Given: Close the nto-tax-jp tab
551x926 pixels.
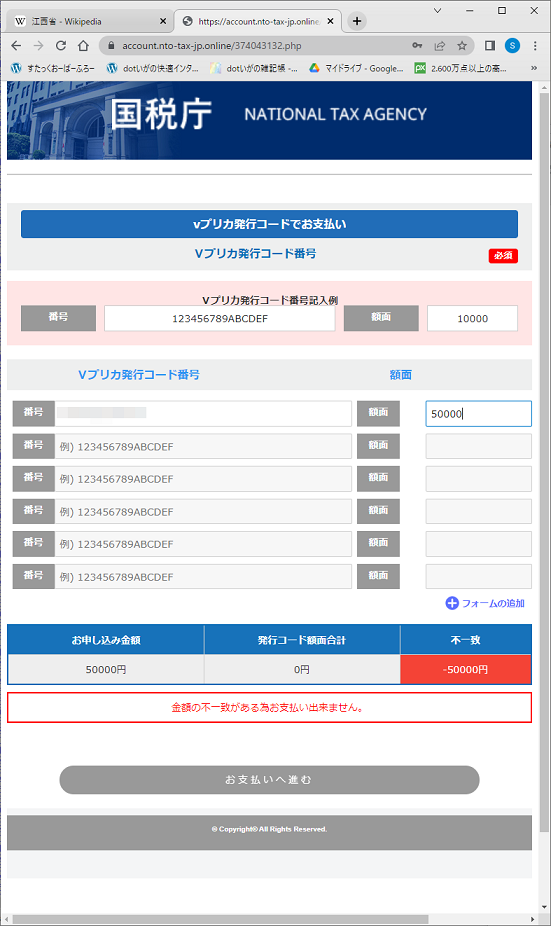Looking at the screenshot, I should [x=330, y=21].
